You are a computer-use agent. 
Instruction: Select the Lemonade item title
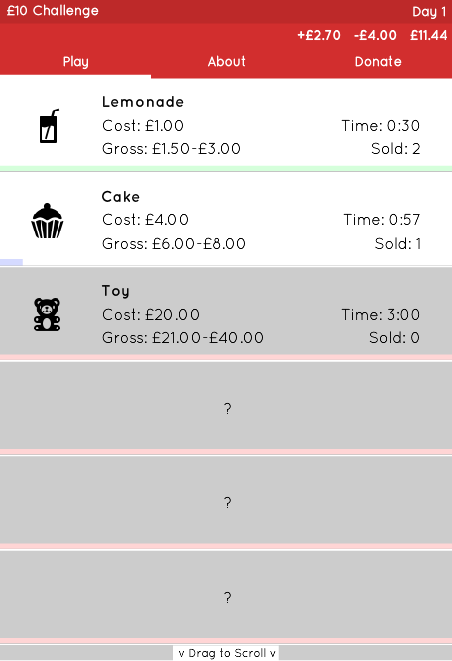pyautogui.click(x=143, y=102)
